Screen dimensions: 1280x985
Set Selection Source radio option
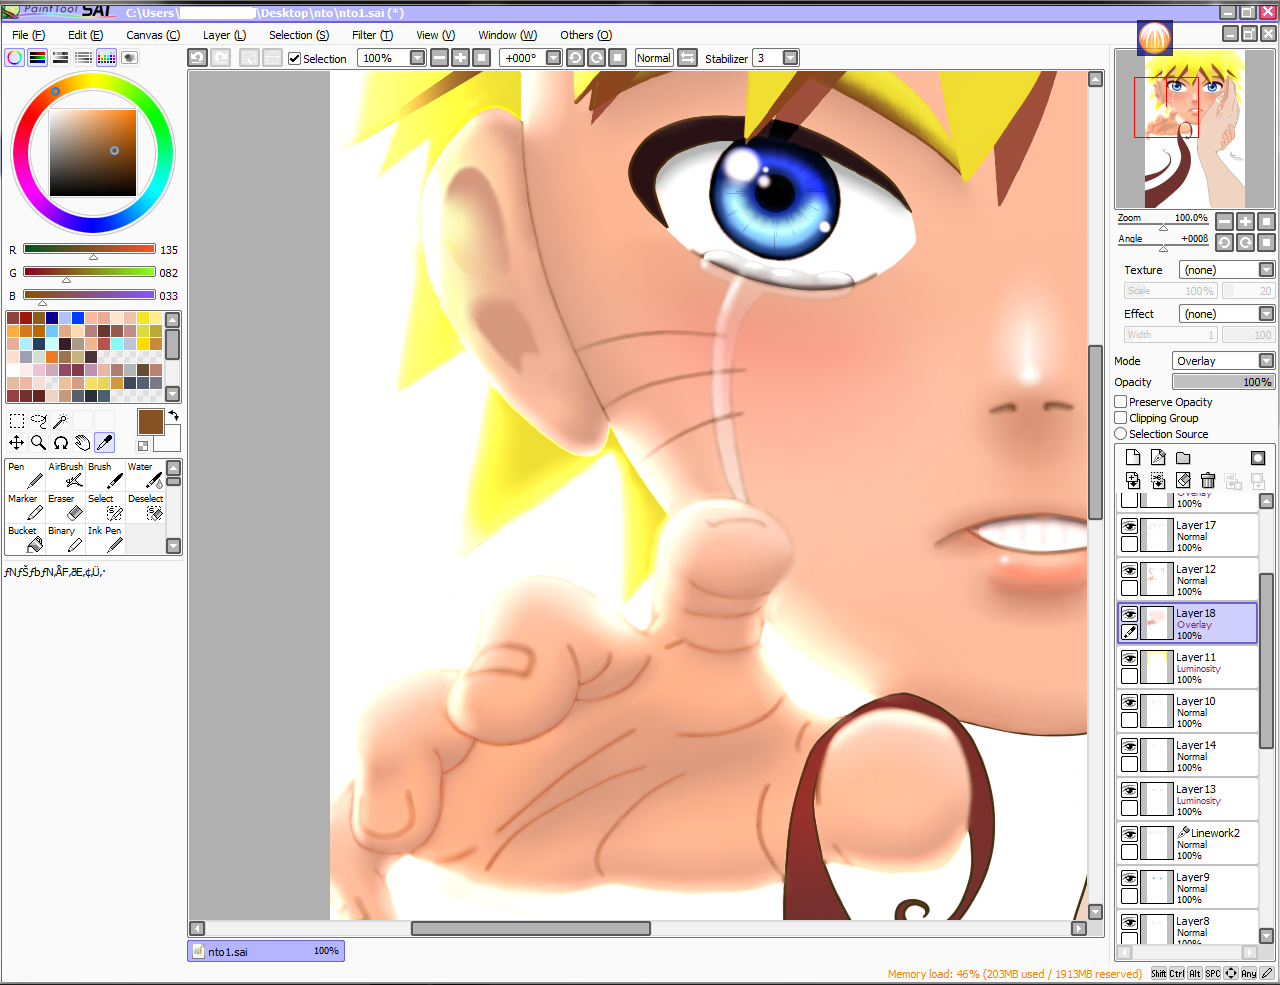click(x=1121, y=434)
